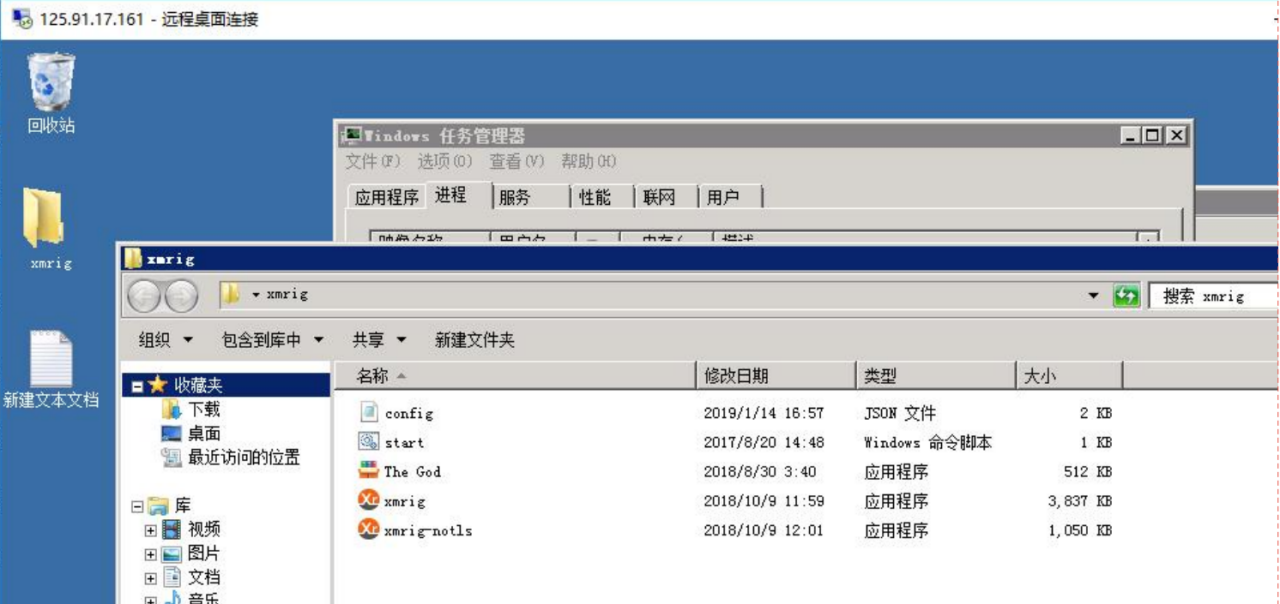Sort files by 大小 column header
The width and height of the screenshot is (1280, 604).
click(1069, 376)
